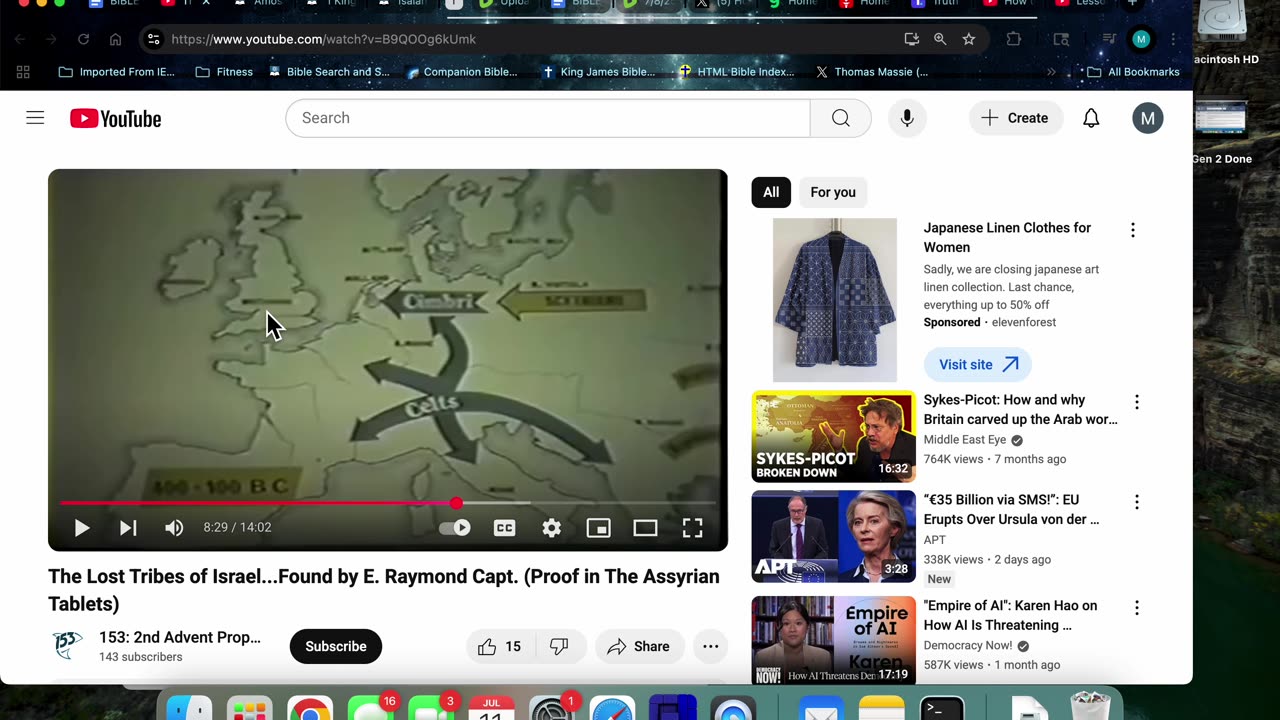Open options for the Sykes-Picot video
This screenshot has width=1280, height=720.
pyautogui.click(x=1136, y=402)
